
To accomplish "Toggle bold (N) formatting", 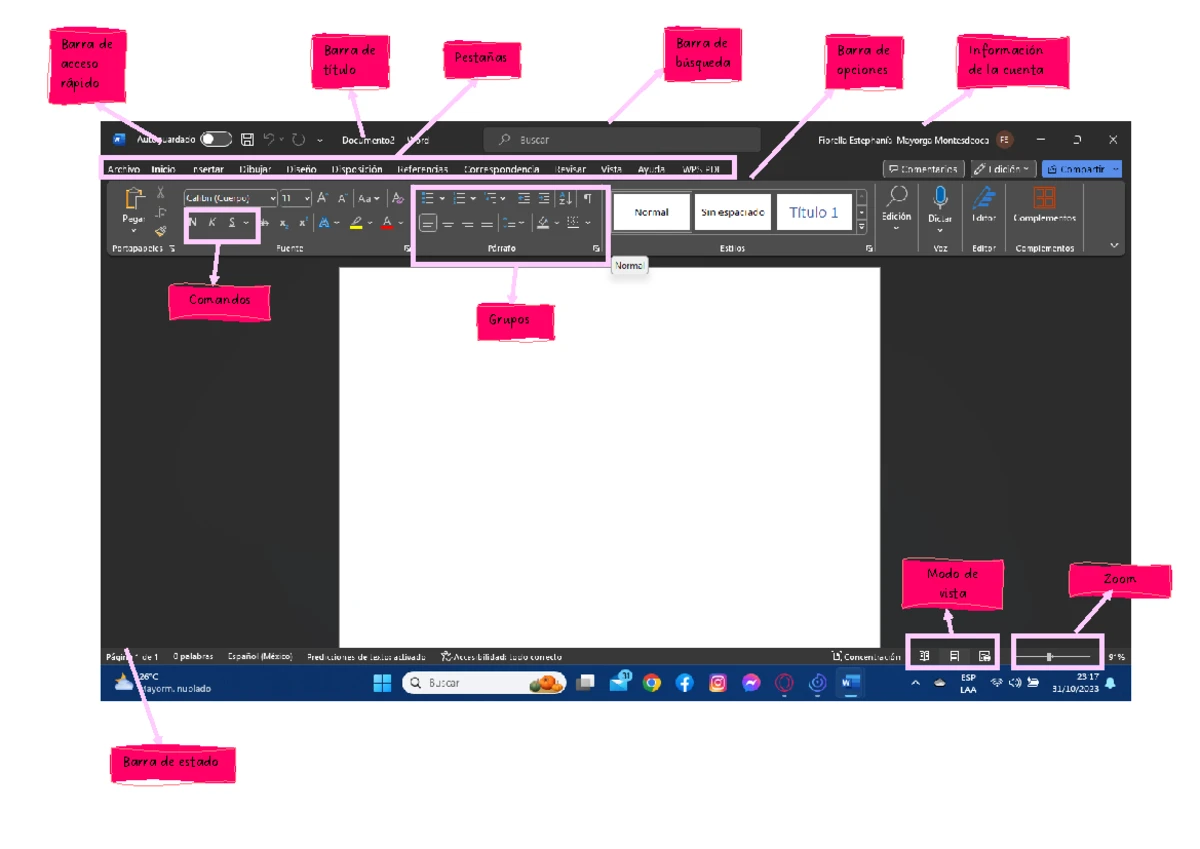I will coord(192,223).
